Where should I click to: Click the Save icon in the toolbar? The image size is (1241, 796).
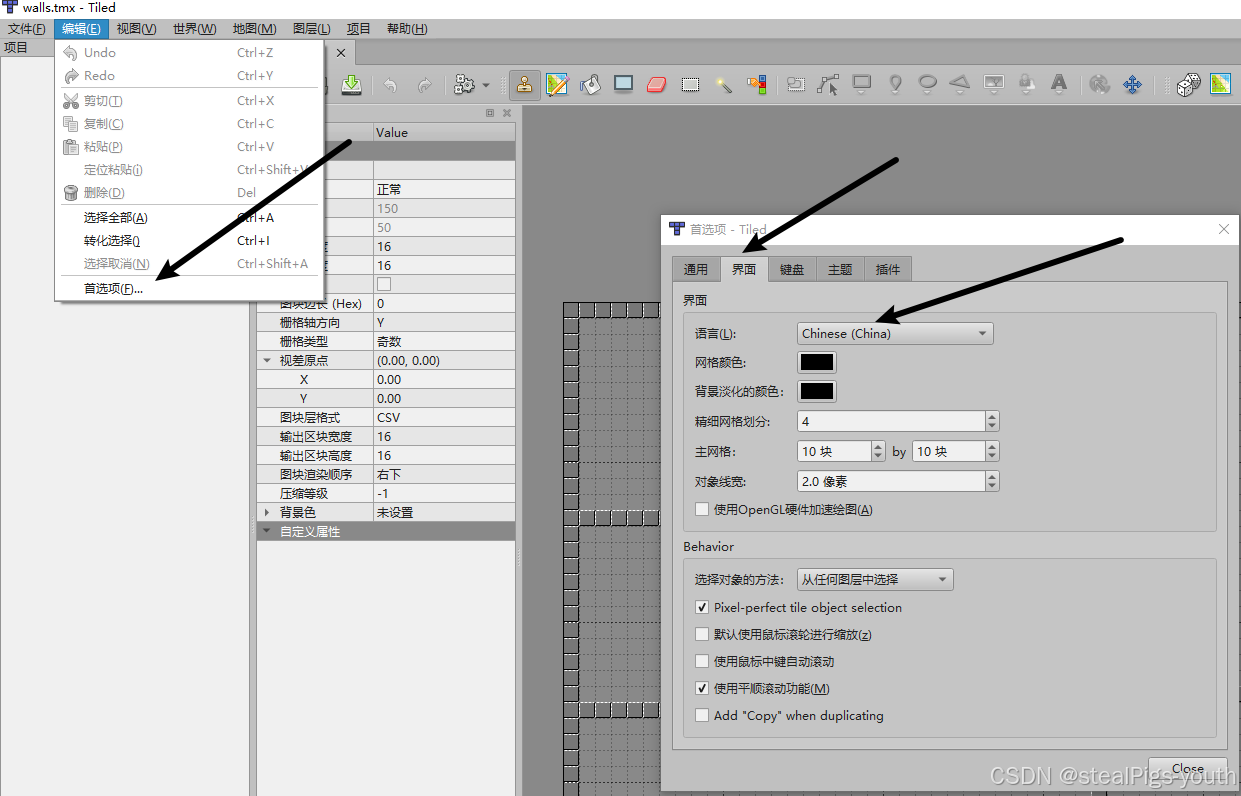pyautogui.click(x=351, y=85)
